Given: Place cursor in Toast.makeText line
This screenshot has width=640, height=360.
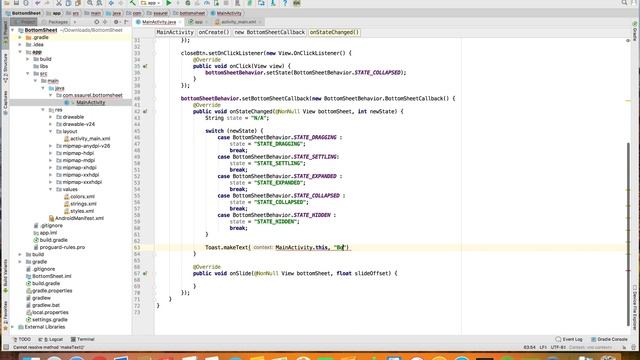Looking at the screenshot, I should (x=278, y=247).
